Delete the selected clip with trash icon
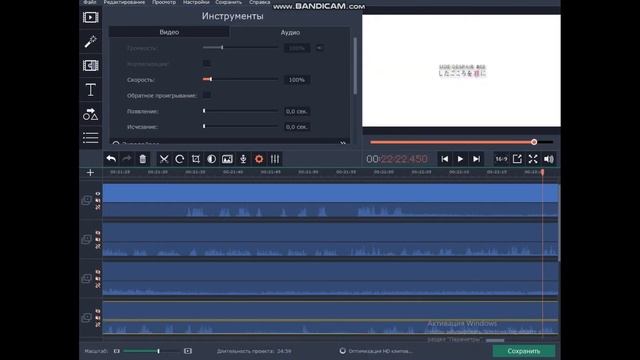The image size is (640, 360). tap(142, 159)
